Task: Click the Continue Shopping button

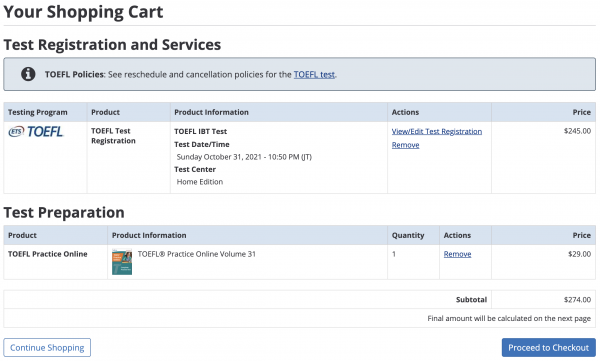Action: pos(47,348)
